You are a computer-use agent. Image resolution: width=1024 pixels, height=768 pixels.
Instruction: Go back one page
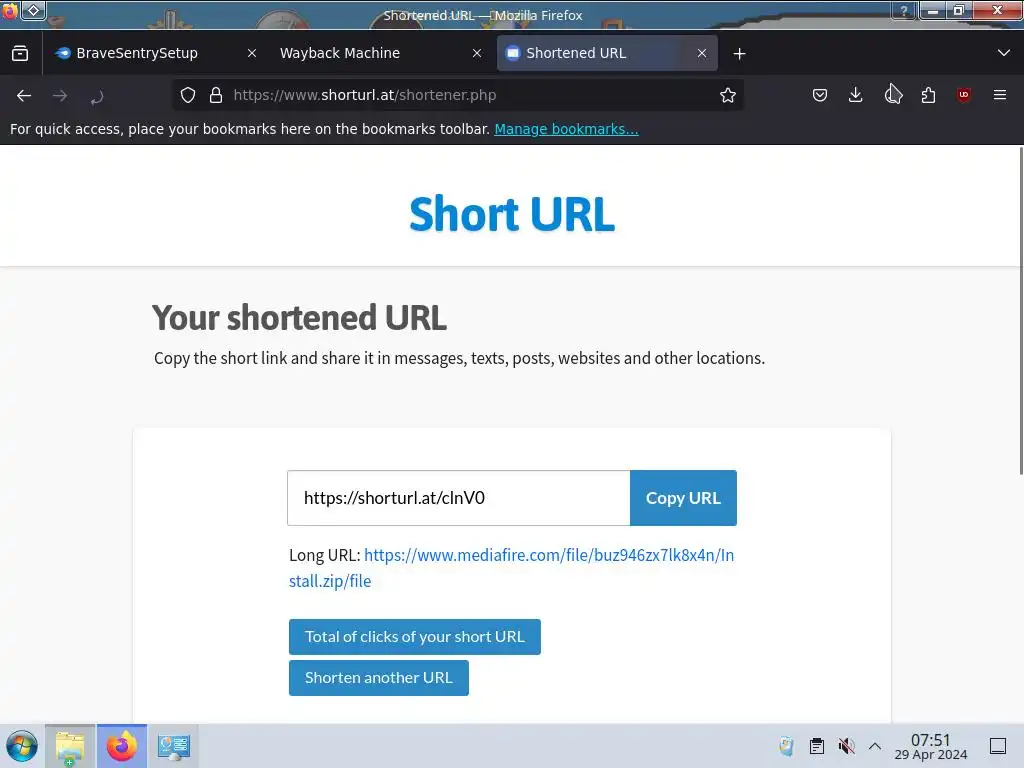tap(24, 95)
